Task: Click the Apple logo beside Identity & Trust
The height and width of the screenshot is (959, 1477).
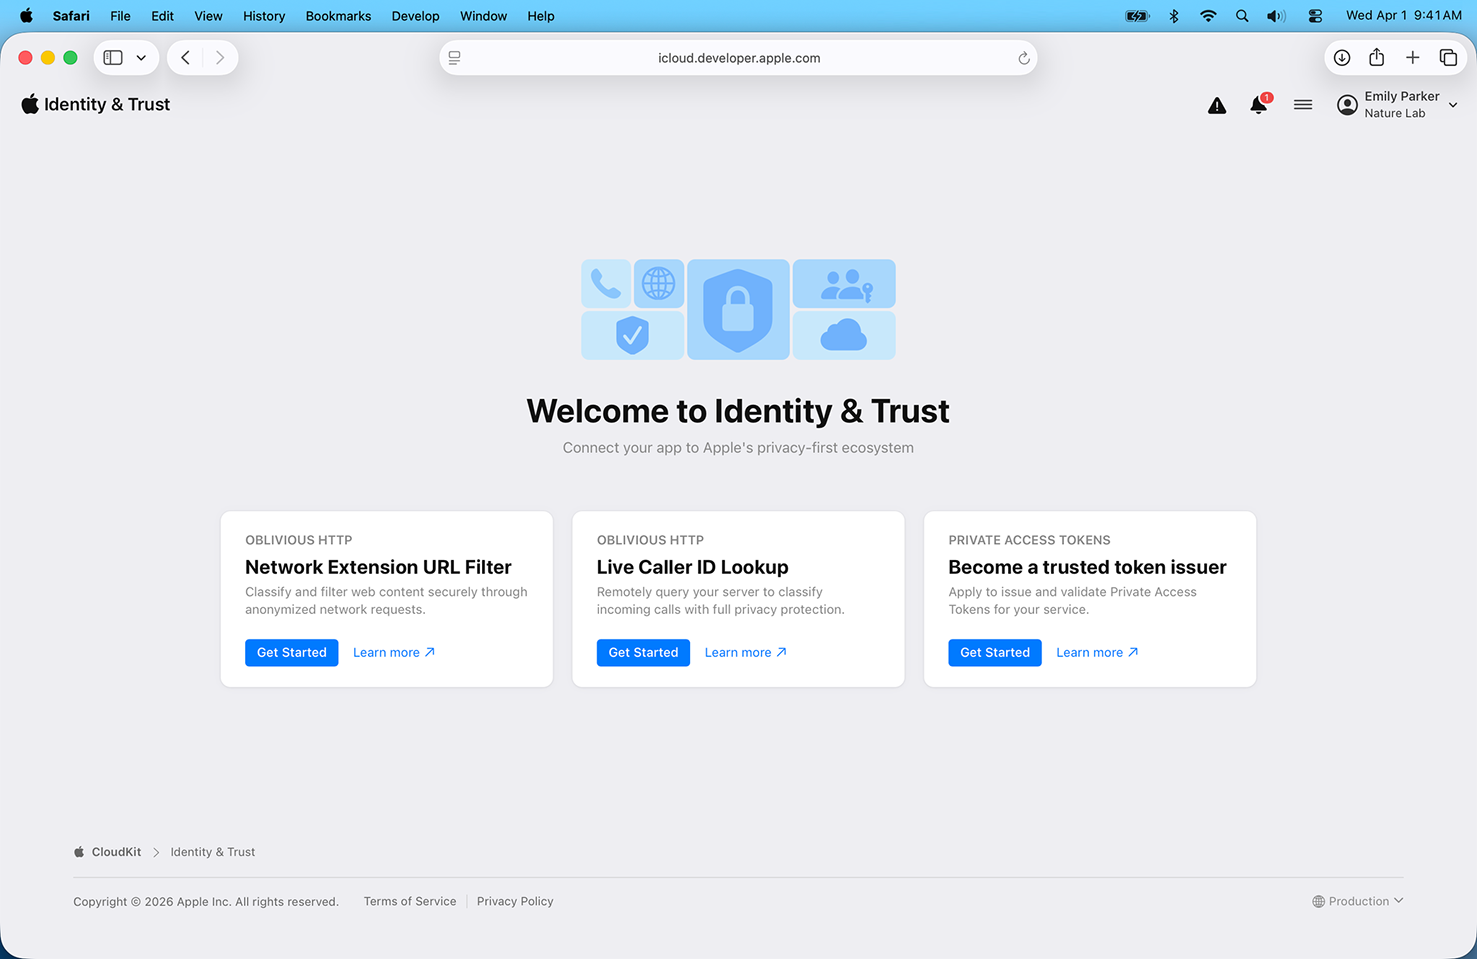Action: pos(30,104)
